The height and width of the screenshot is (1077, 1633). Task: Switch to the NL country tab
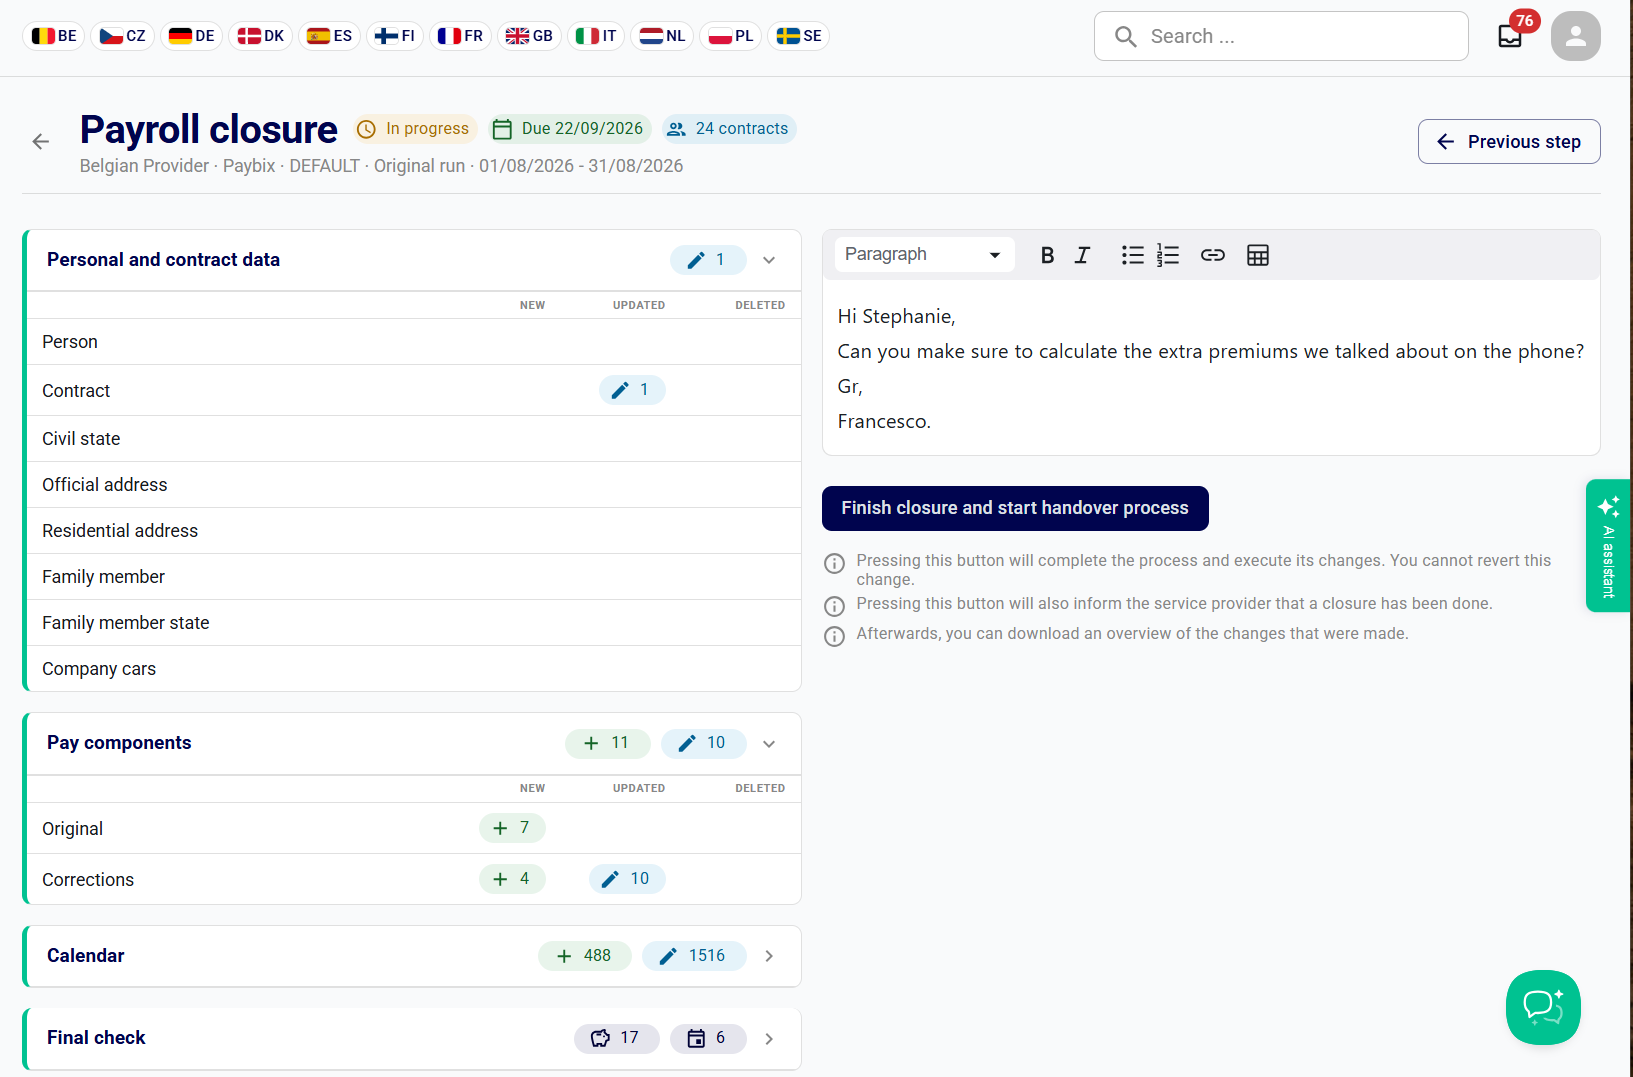click(x=662, y=36)
